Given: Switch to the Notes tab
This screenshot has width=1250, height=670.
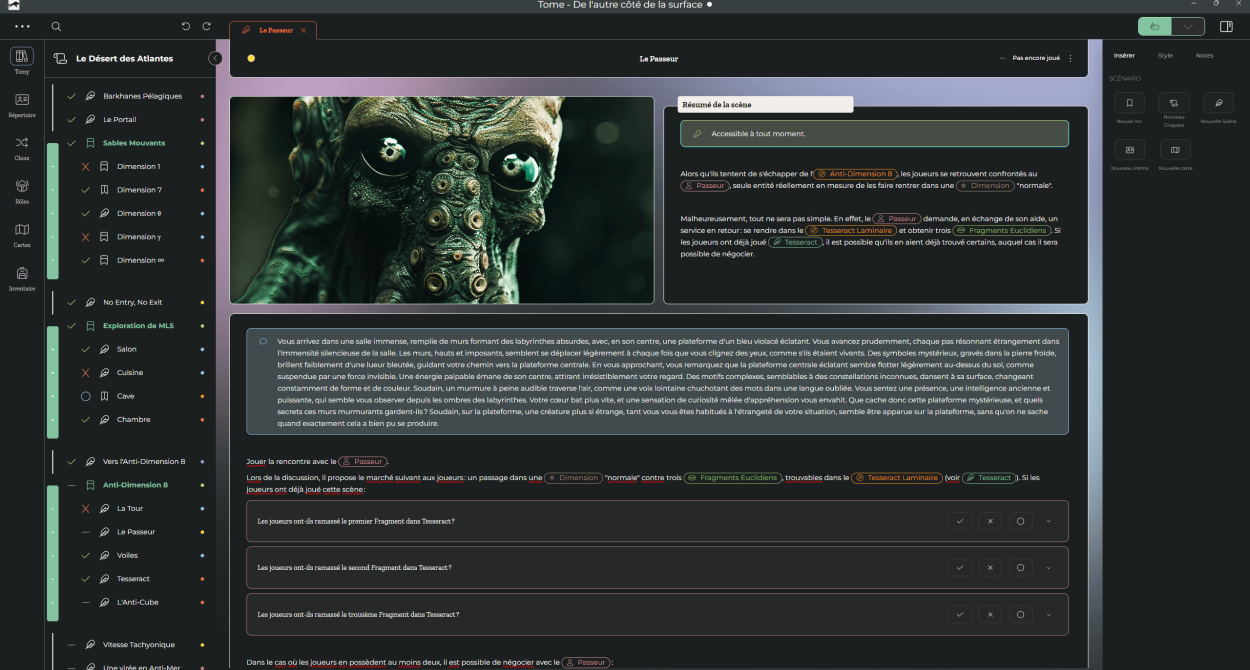Looking at the screenshot, I should click(x=1204, y=56).
